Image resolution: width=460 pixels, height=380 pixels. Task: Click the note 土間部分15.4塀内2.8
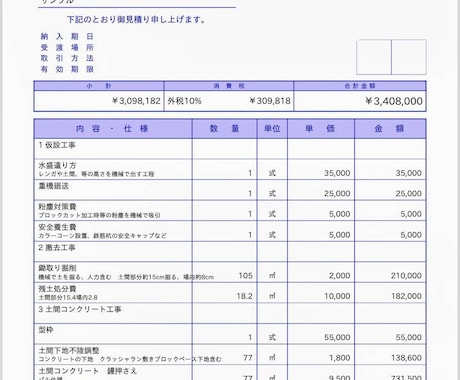coord(68,297)
